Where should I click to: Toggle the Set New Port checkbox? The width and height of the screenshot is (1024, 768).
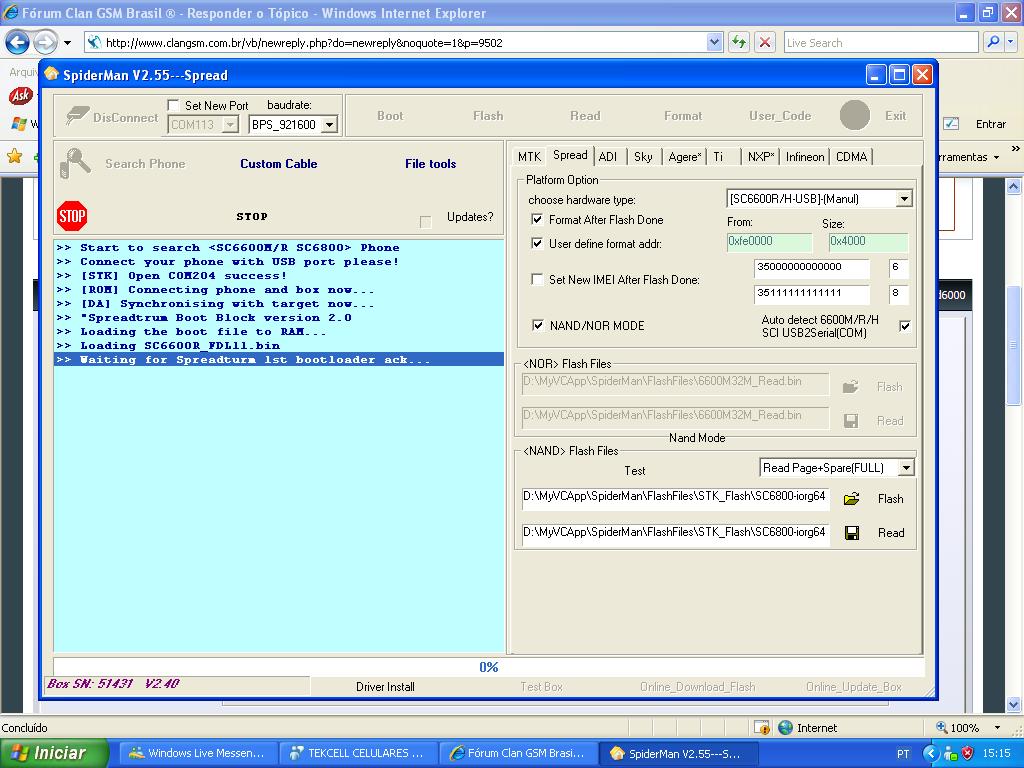173,105
